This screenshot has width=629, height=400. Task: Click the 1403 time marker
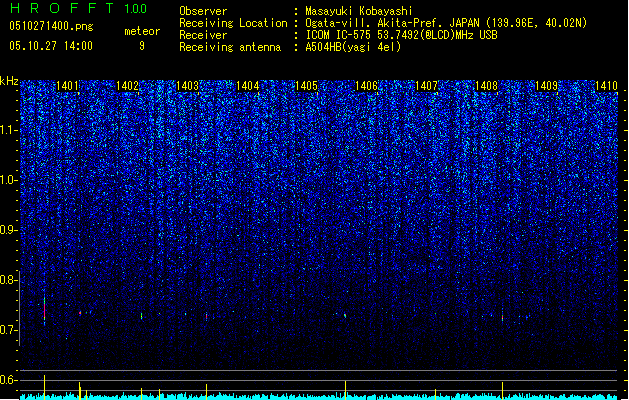(x=187, y=85)
